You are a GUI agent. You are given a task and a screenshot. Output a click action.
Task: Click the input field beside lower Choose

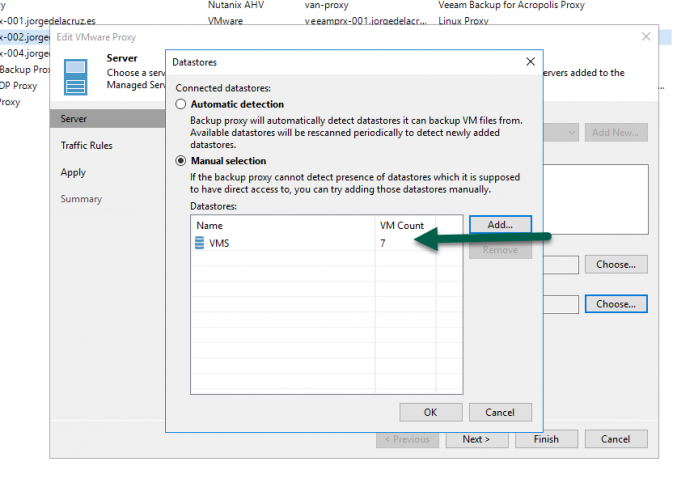click(561, 305)
